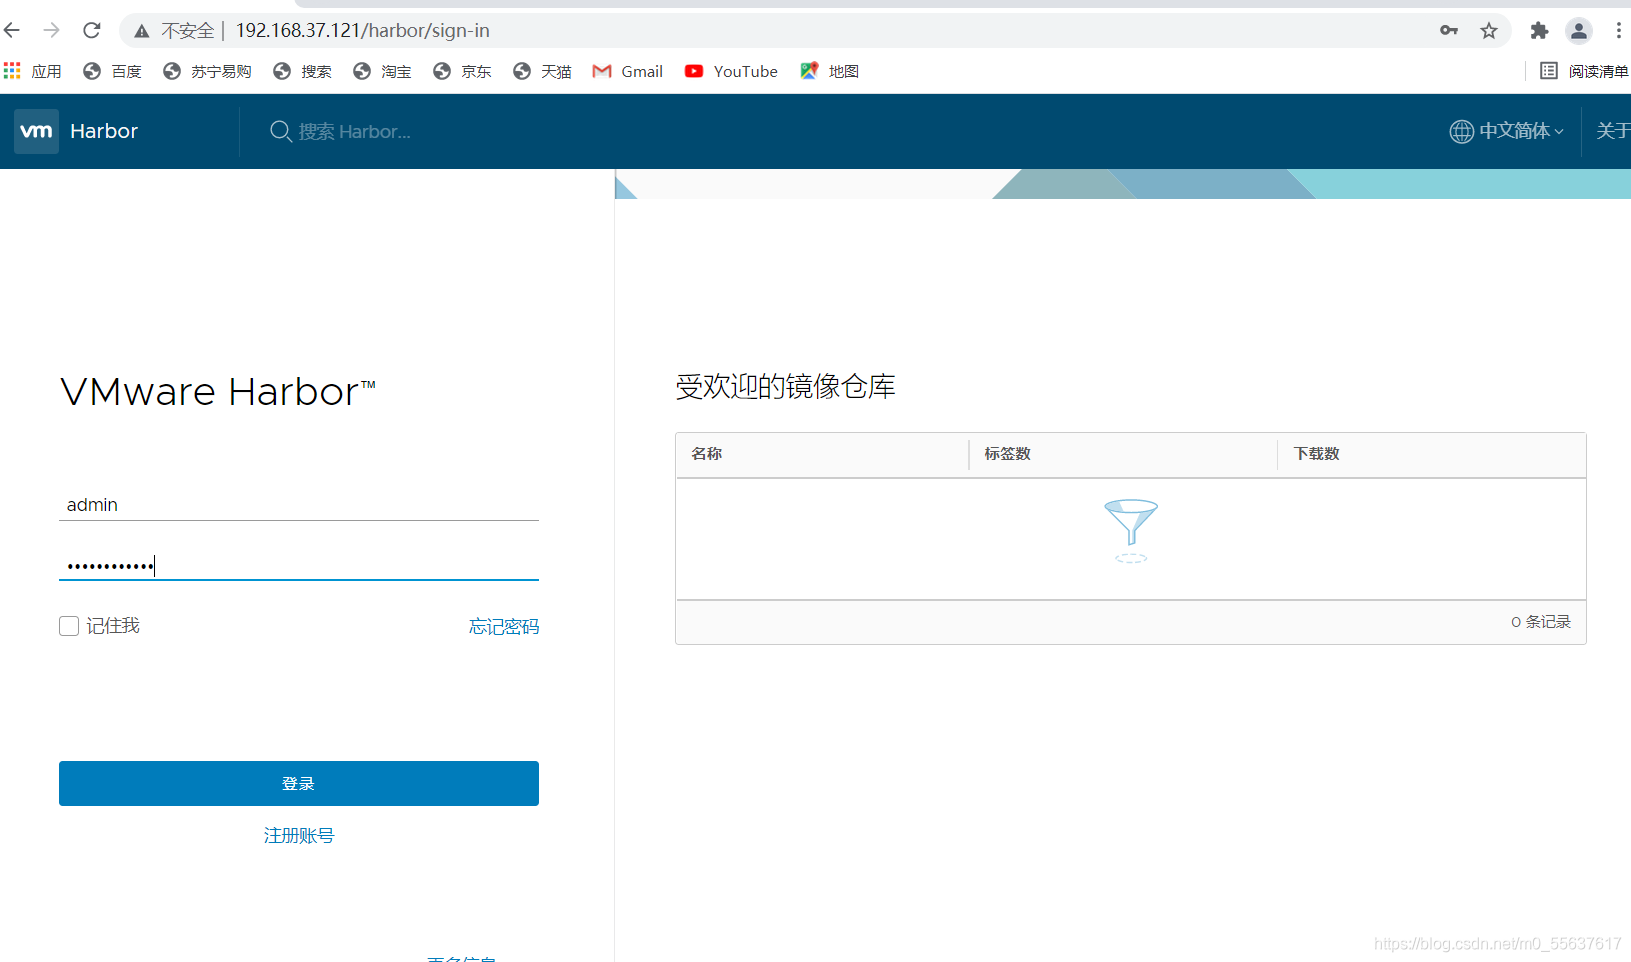Viewport: 1631px width, 962px height.
Task: Open the 苏宁易购 bookmark
Action: tap(207, 71)
